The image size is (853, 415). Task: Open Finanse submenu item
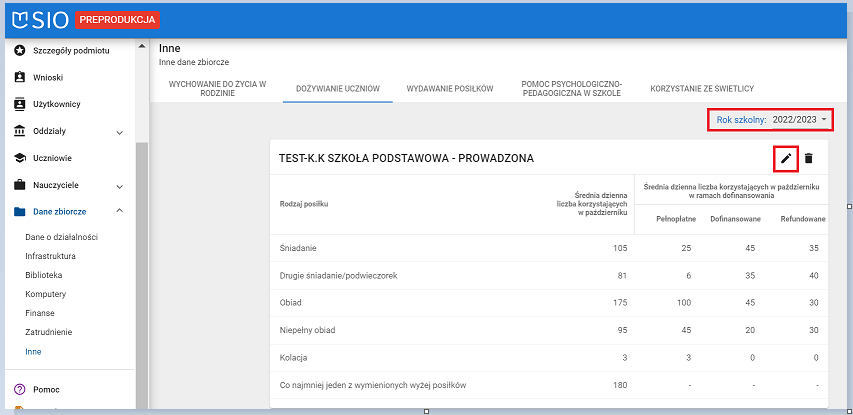[40, 313]
